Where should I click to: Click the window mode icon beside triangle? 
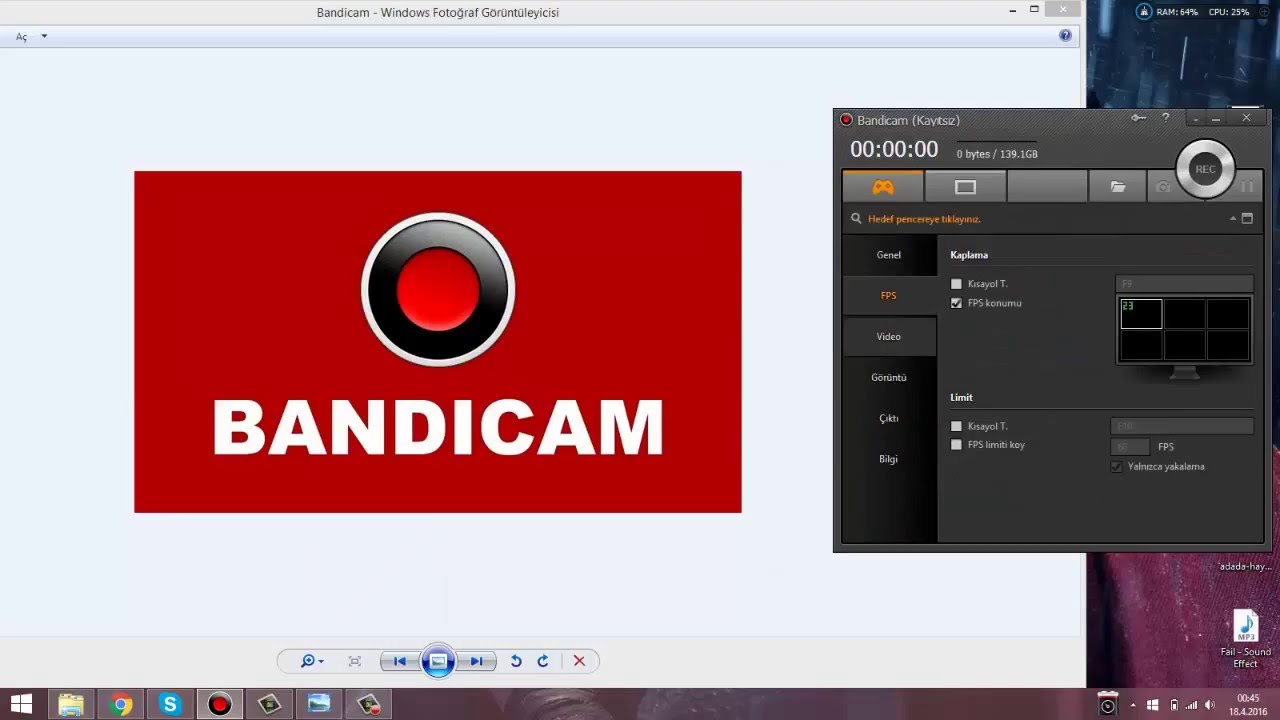1247,218
